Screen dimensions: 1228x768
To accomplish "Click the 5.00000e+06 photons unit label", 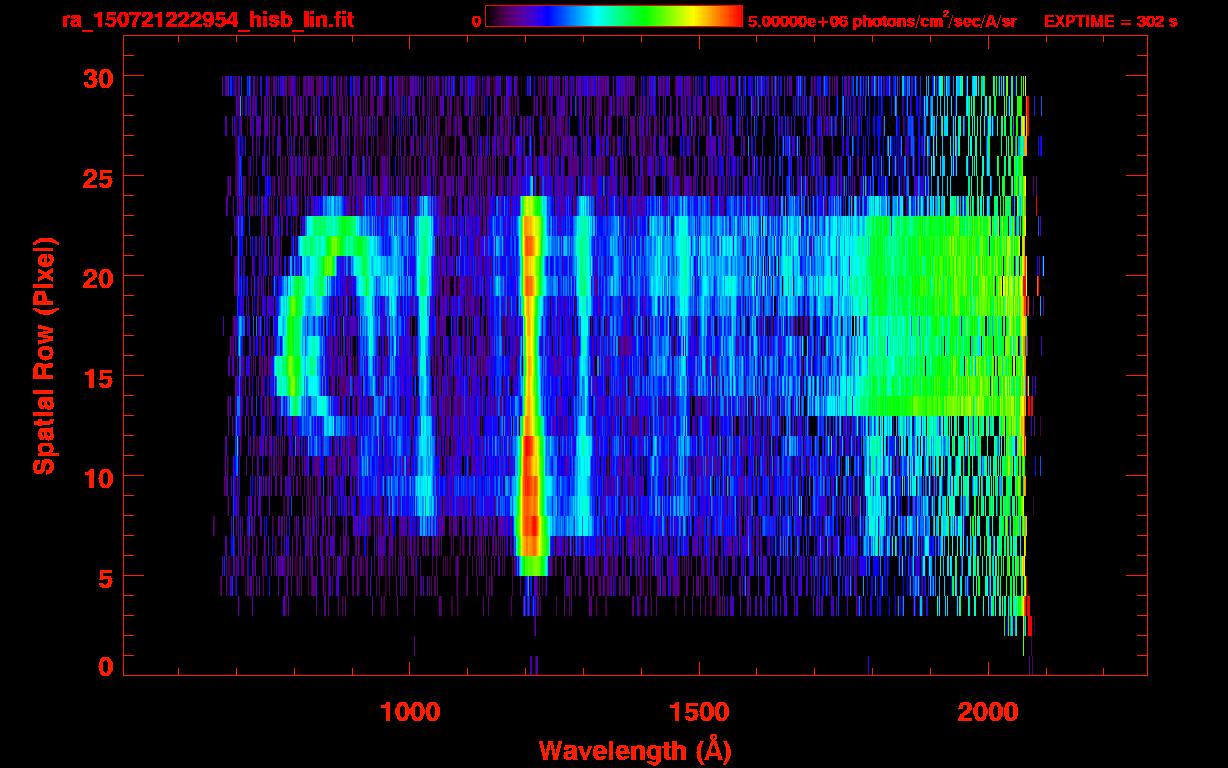I will pos(882,21).
